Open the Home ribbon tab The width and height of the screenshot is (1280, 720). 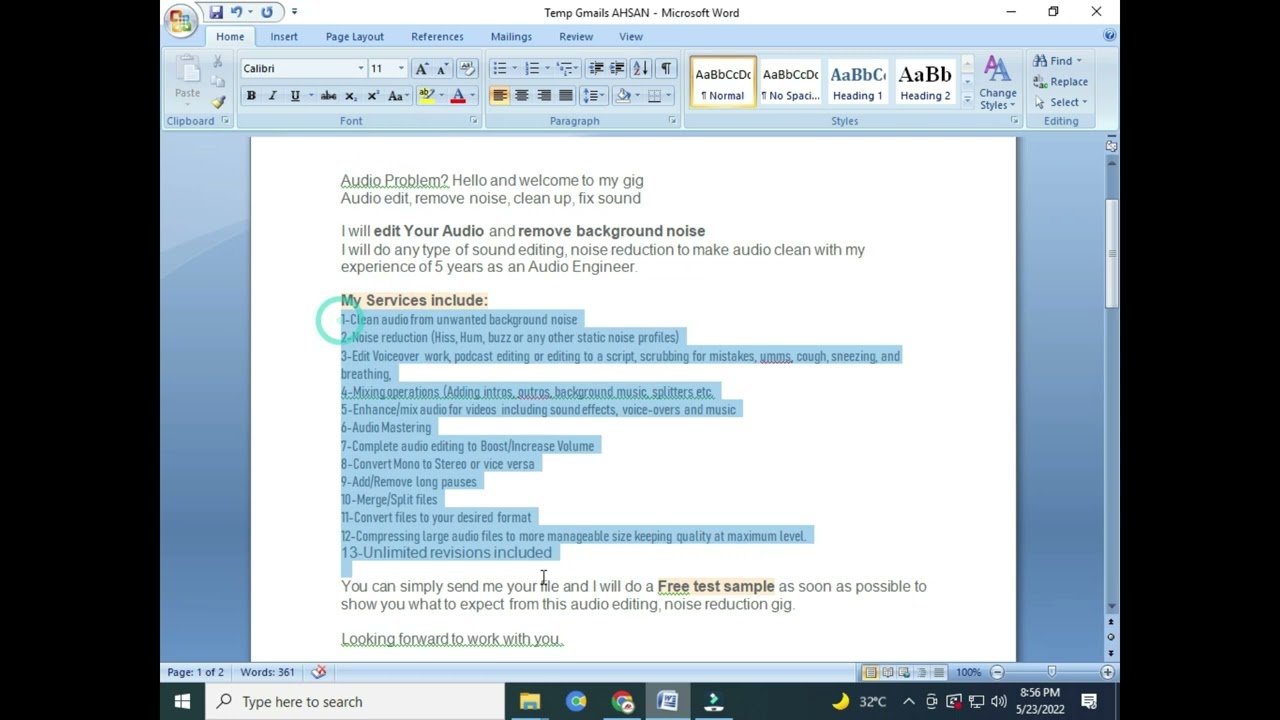230,37
